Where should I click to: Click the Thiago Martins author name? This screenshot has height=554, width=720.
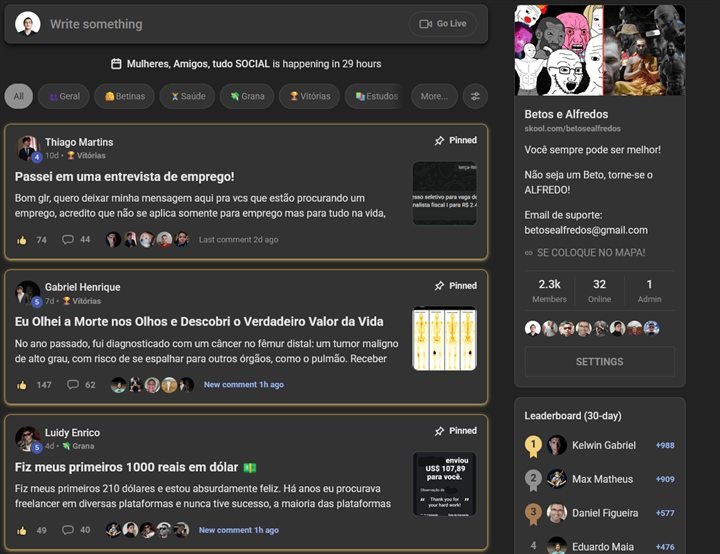tap(79, 142)
